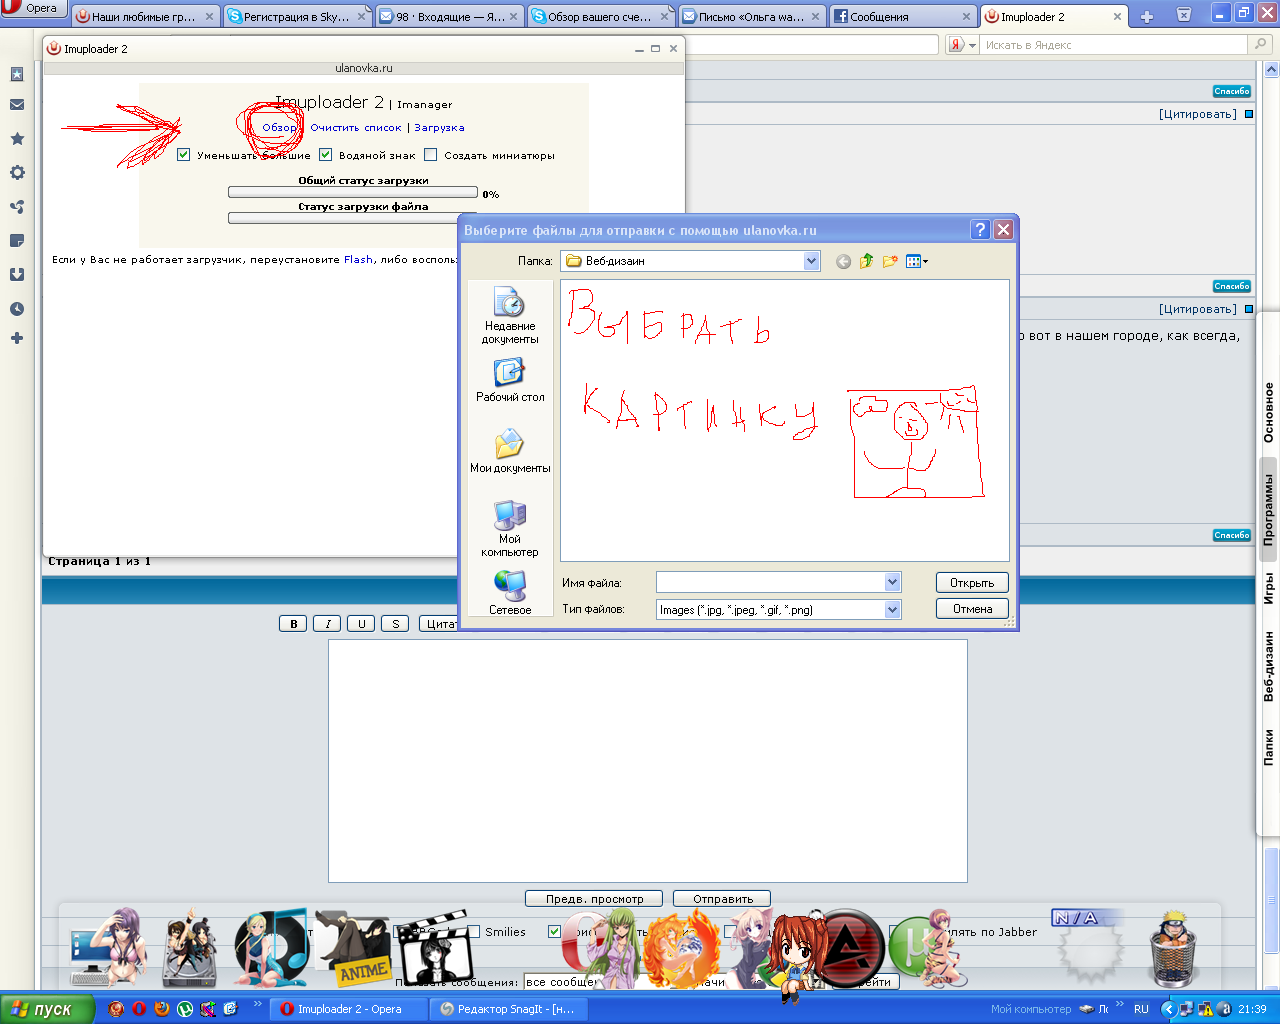Toggle Водяной знак checkbox
Image resolution: width=1280 pixels, height=1024 pixels.
point(325,155)
